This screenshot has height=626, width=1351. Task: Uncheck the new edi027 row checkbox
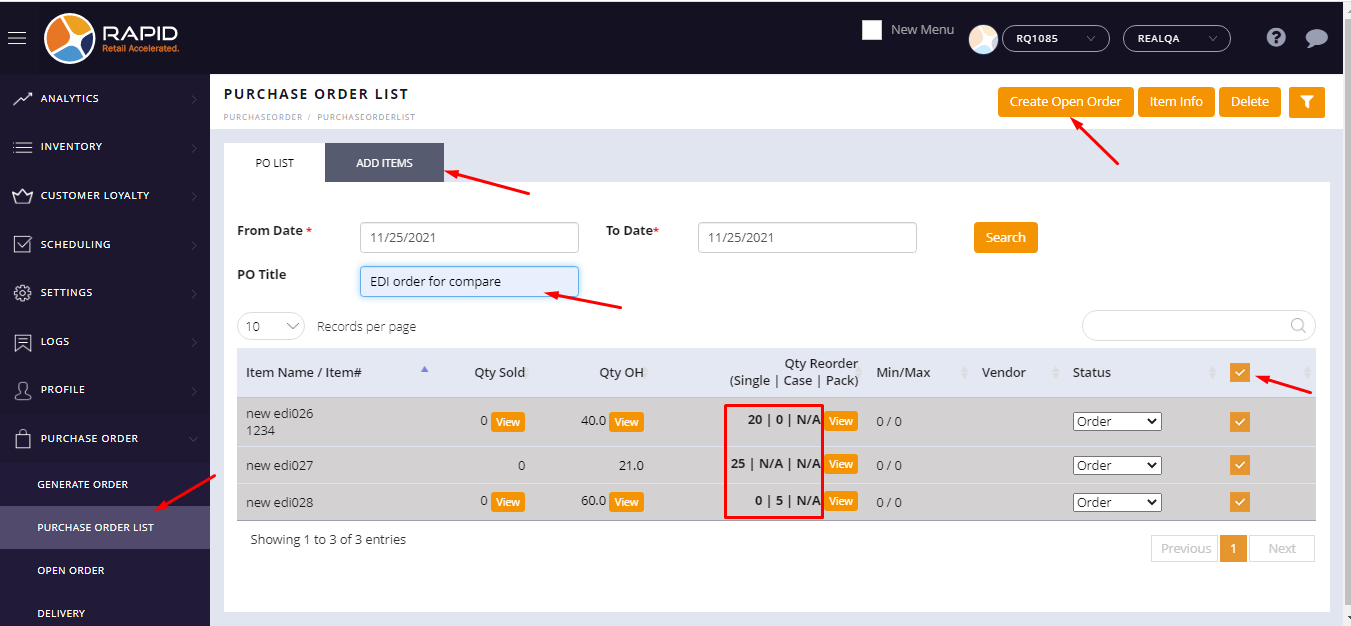pos(1240,465)
